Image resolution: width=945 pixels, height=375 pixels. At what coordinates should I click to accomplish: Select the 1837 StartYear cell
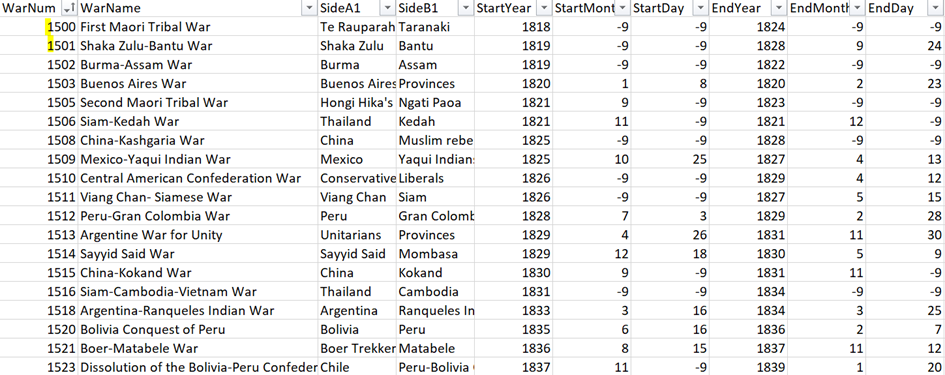pyautogui.click(x=513, y=367)
